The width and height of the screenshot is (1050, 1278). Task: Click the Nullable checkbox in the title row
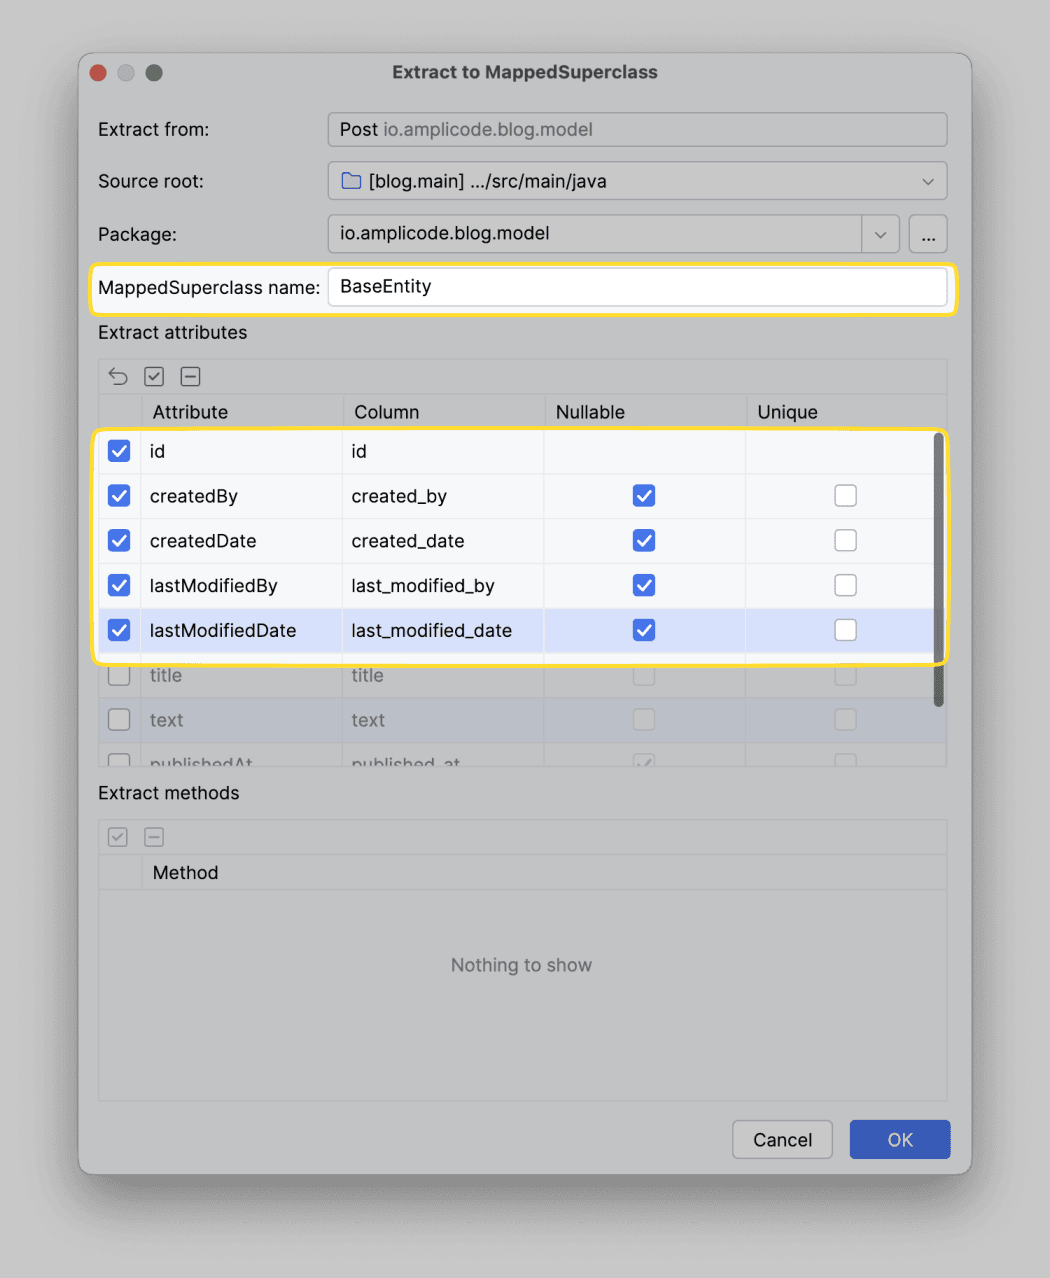[644, 675]
